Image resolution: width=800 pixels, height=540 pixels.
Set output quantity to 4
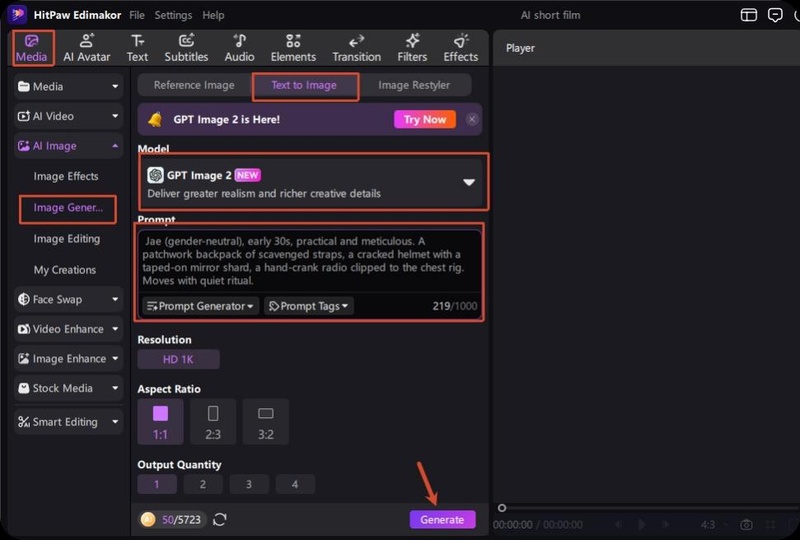point(295,484)
